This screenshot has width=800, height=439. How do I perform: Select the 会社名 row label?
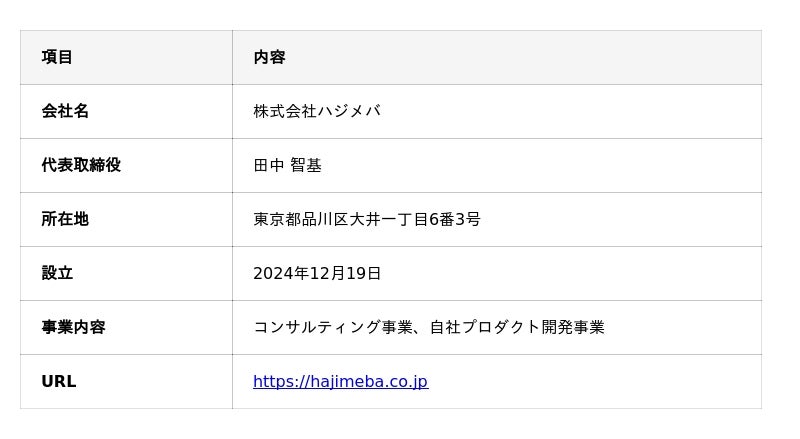[x=65, y=112]
